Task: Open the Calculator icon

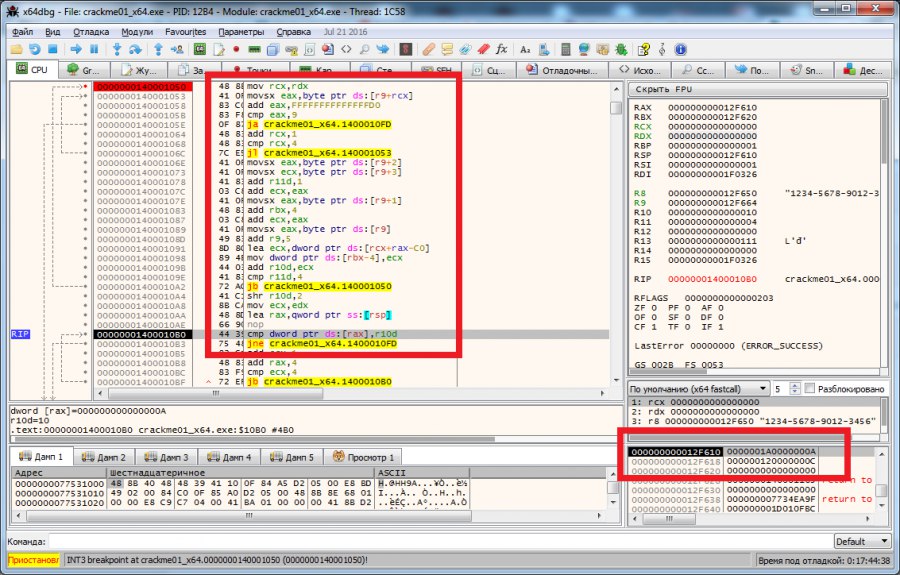Action: point(566,49)
